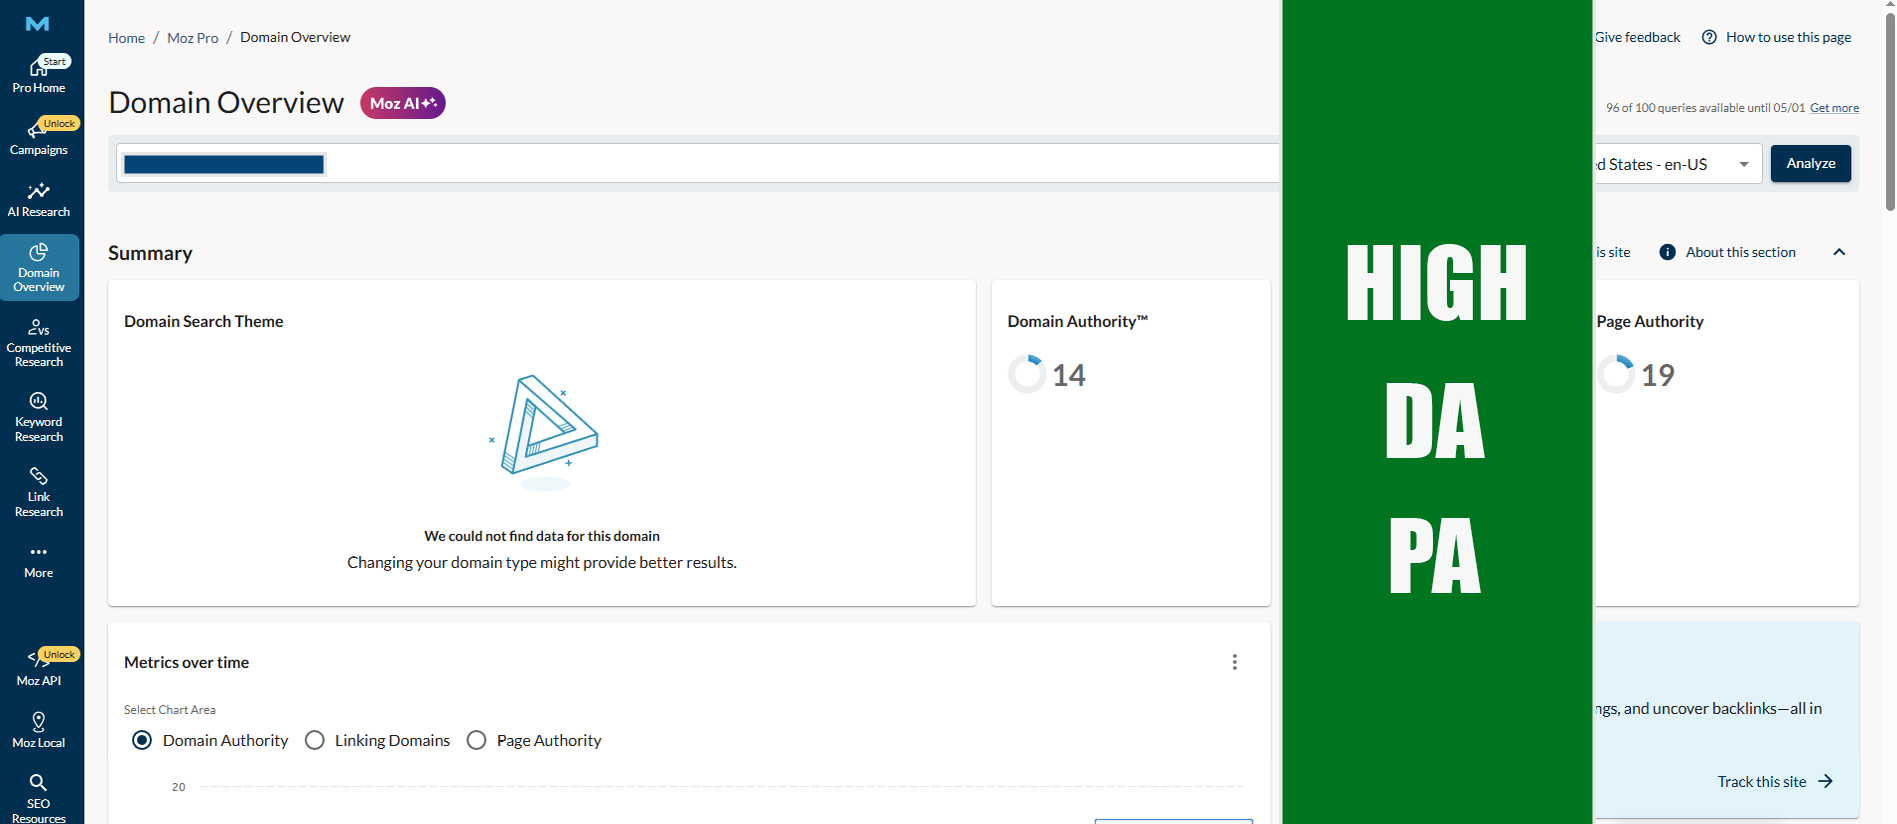Open the United States en-US locale dropdown

coord(1677,164)
